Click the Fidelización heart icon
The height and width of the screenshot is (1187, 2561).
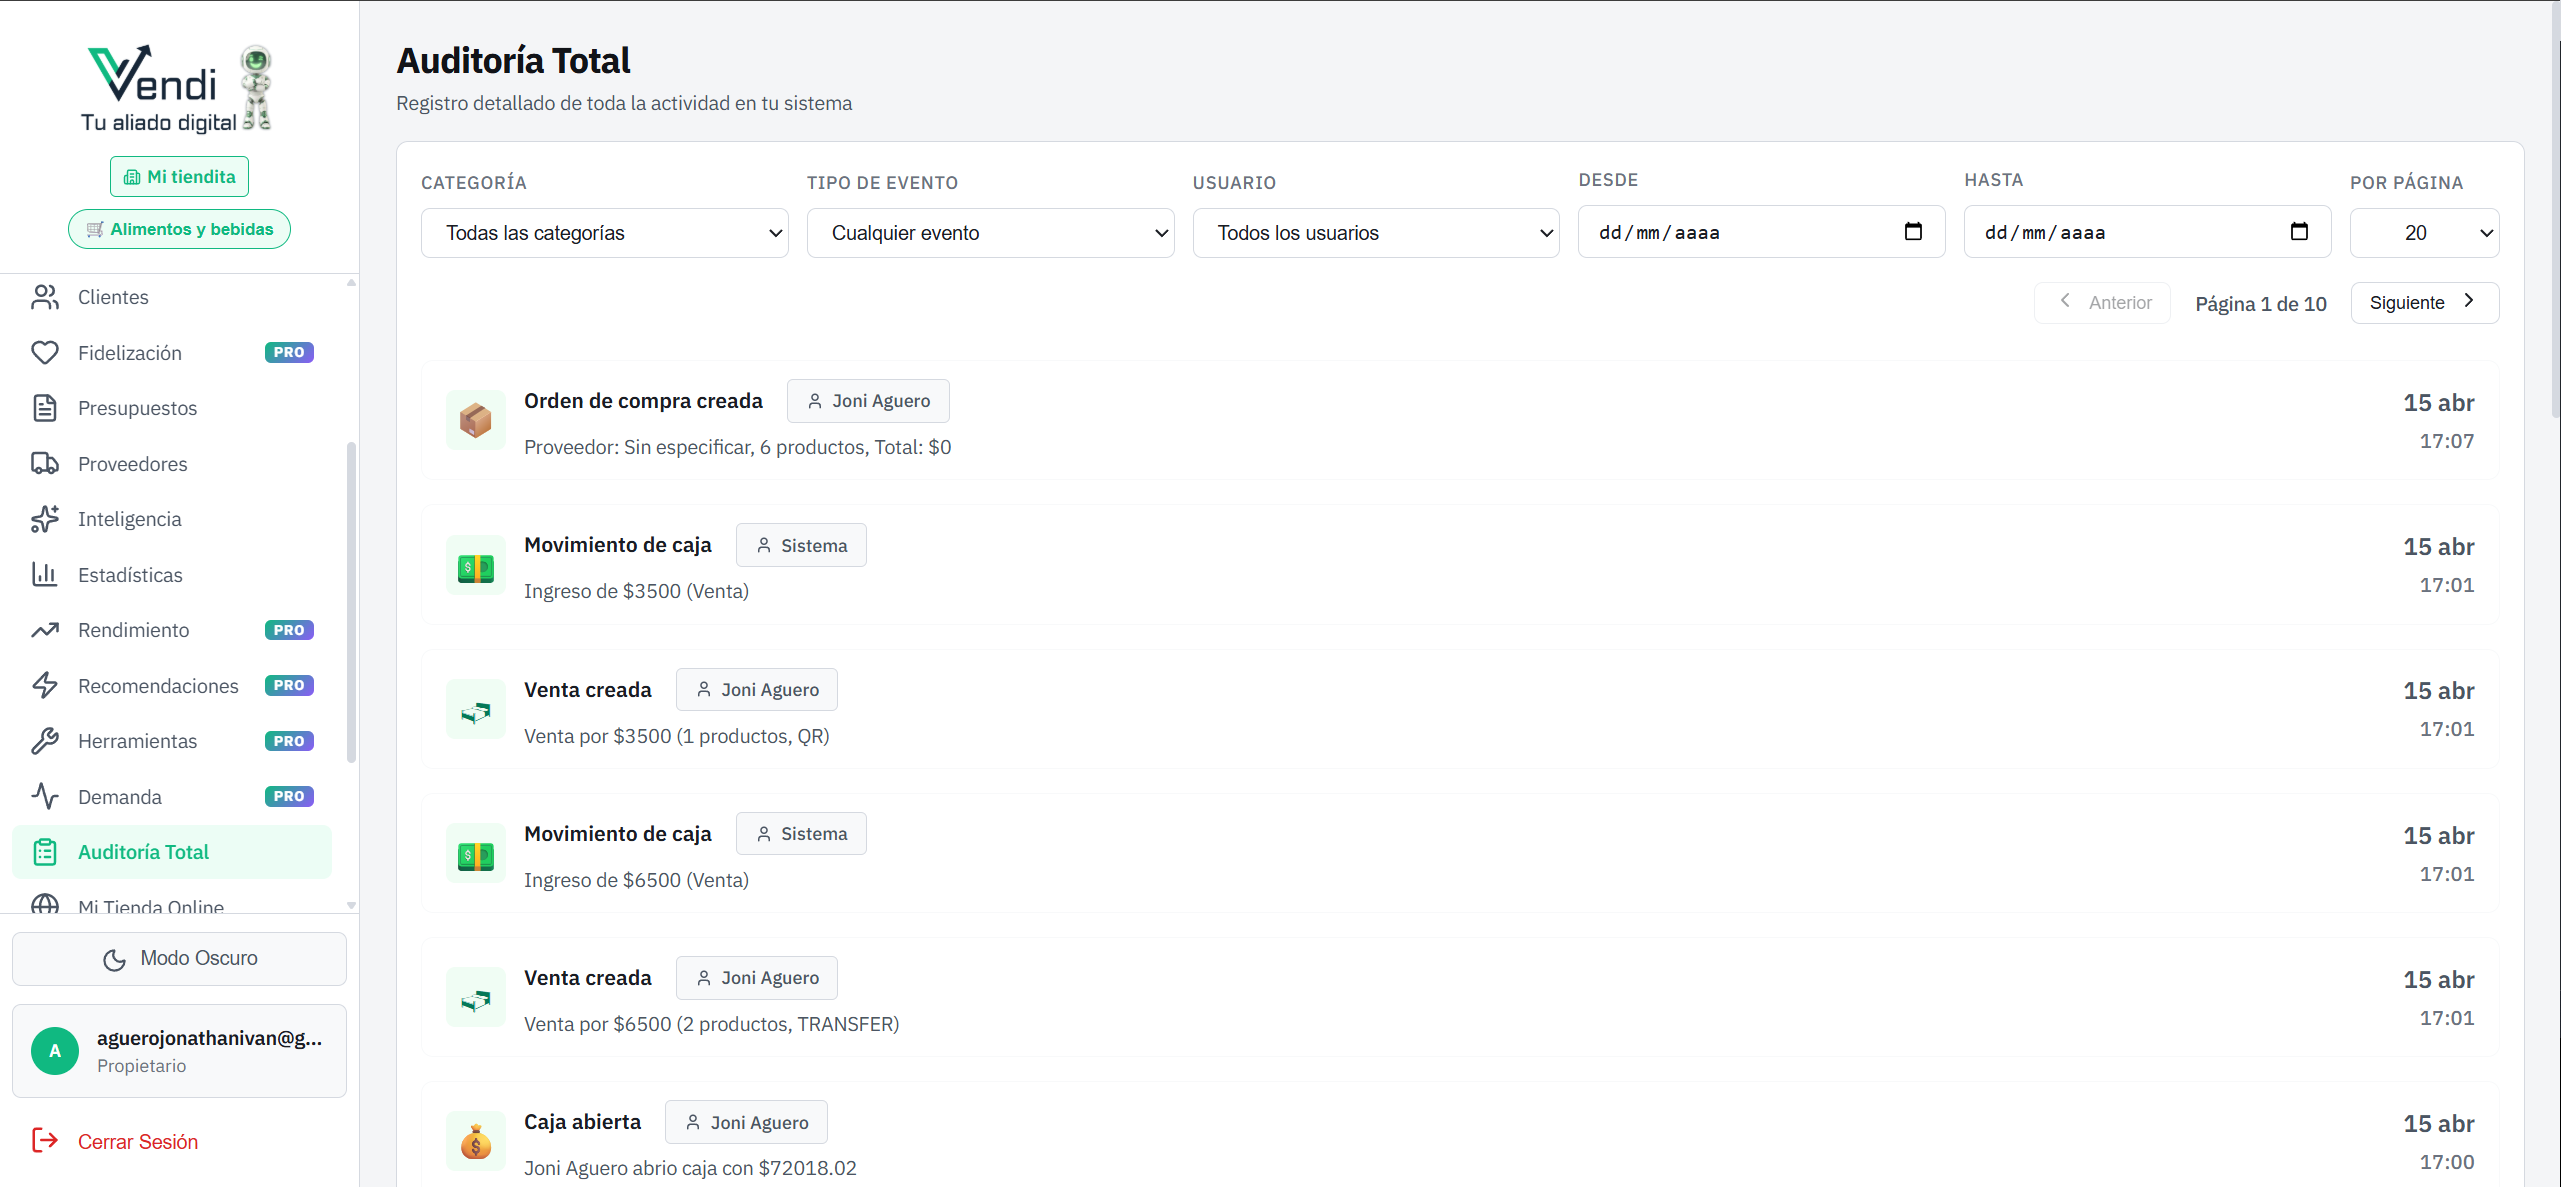(x=45, y=353)
